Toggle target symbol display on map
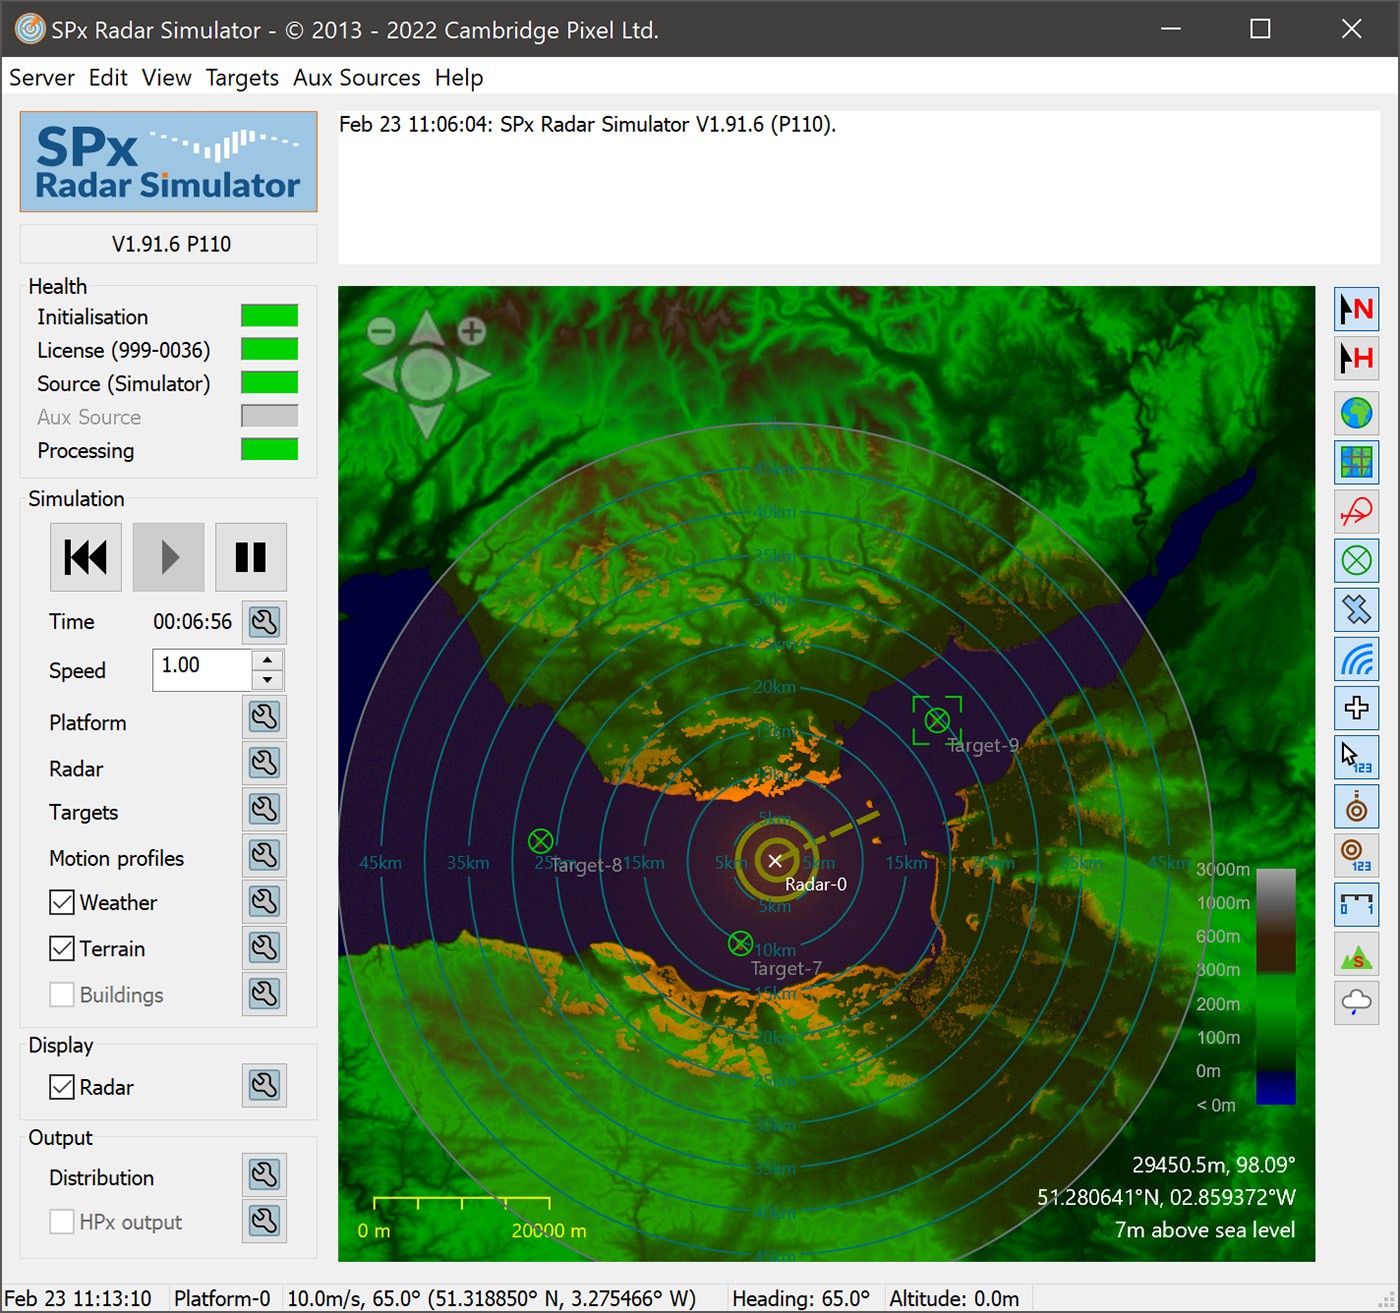This screenshot has height=1313, width=1400. coord(1356,561)
